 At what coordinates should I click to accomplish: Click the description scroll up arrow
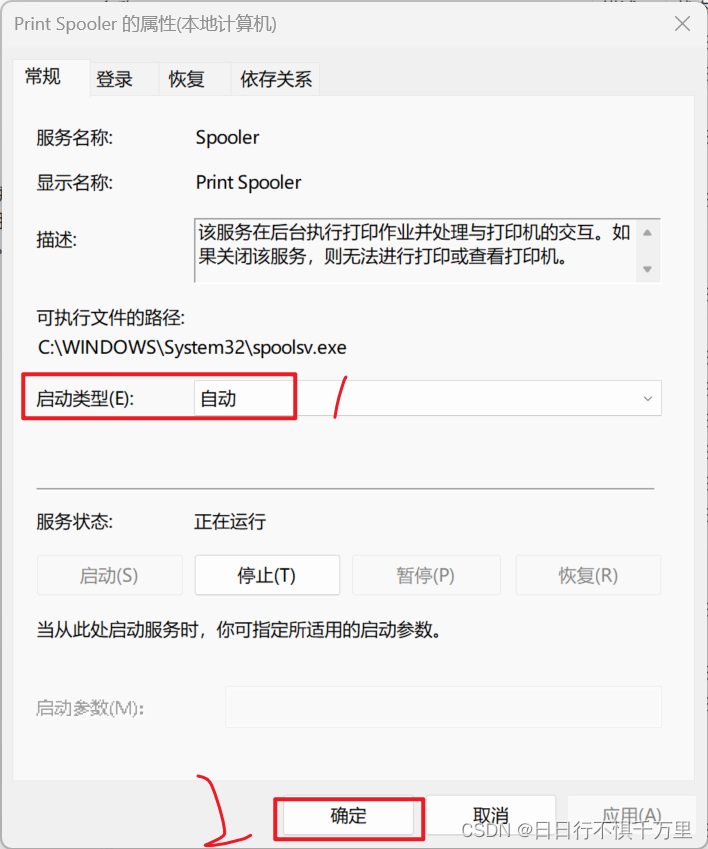coord(647,232)
